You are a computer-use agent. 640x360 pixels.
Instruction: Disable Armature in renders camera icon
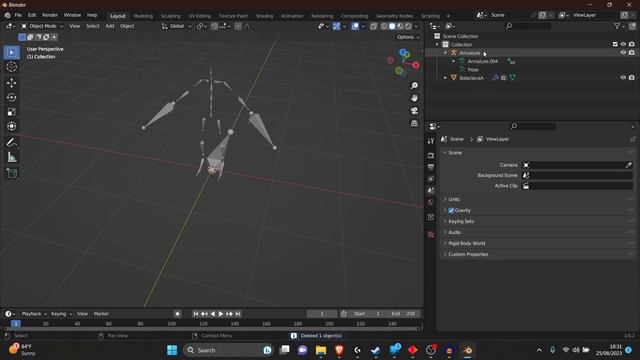click(x=631, y=53)
